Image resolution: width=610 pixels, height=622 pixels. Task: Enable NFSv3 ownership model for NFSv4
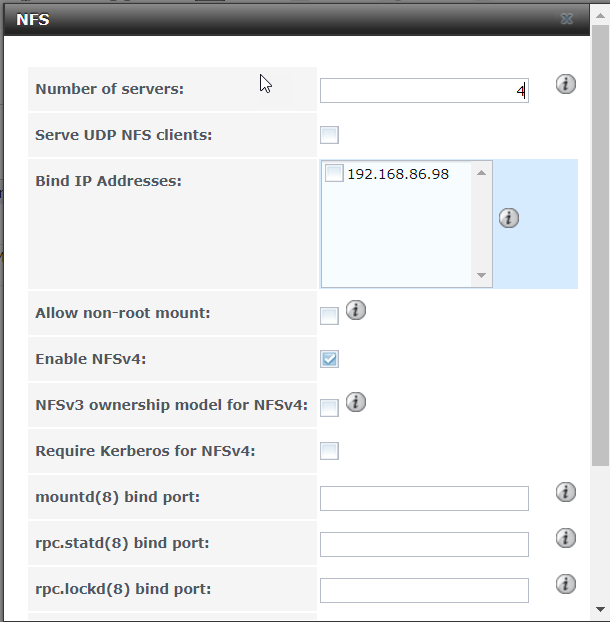tap(329, 408)
